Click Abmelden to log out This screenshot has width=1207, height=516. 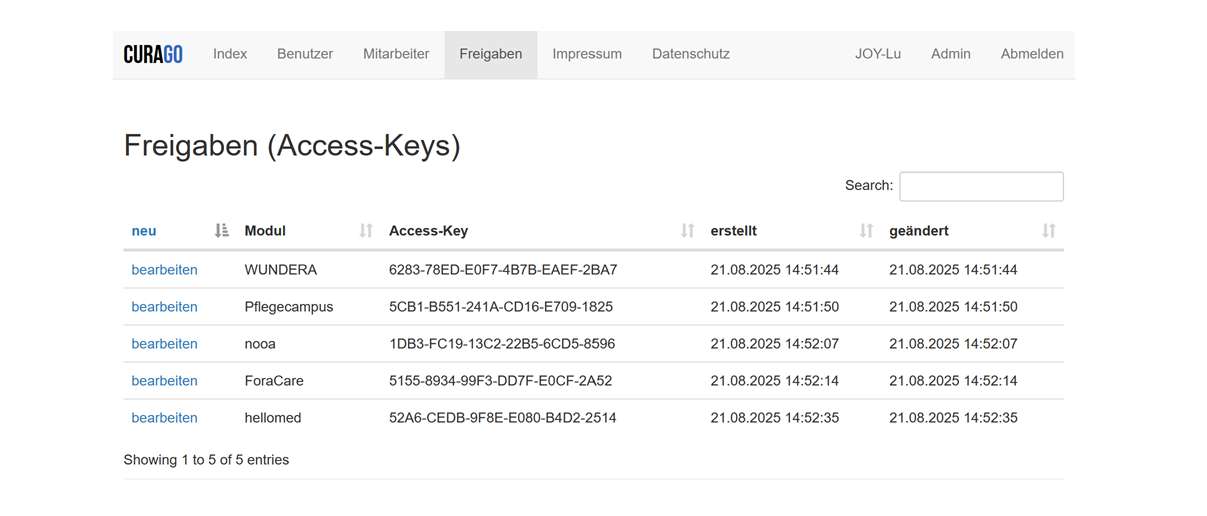point(1032,54)
